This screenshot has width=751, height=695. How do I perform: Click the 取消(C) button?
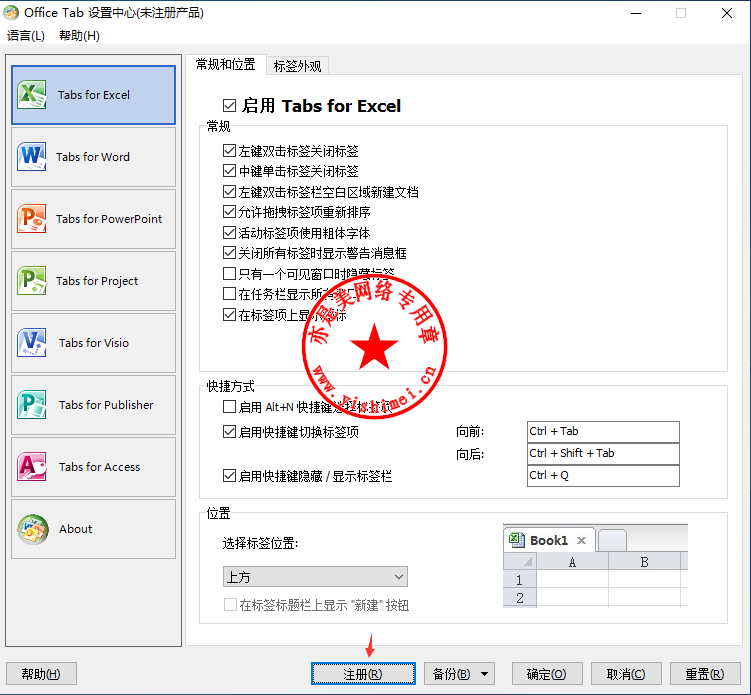coord(626,674)
